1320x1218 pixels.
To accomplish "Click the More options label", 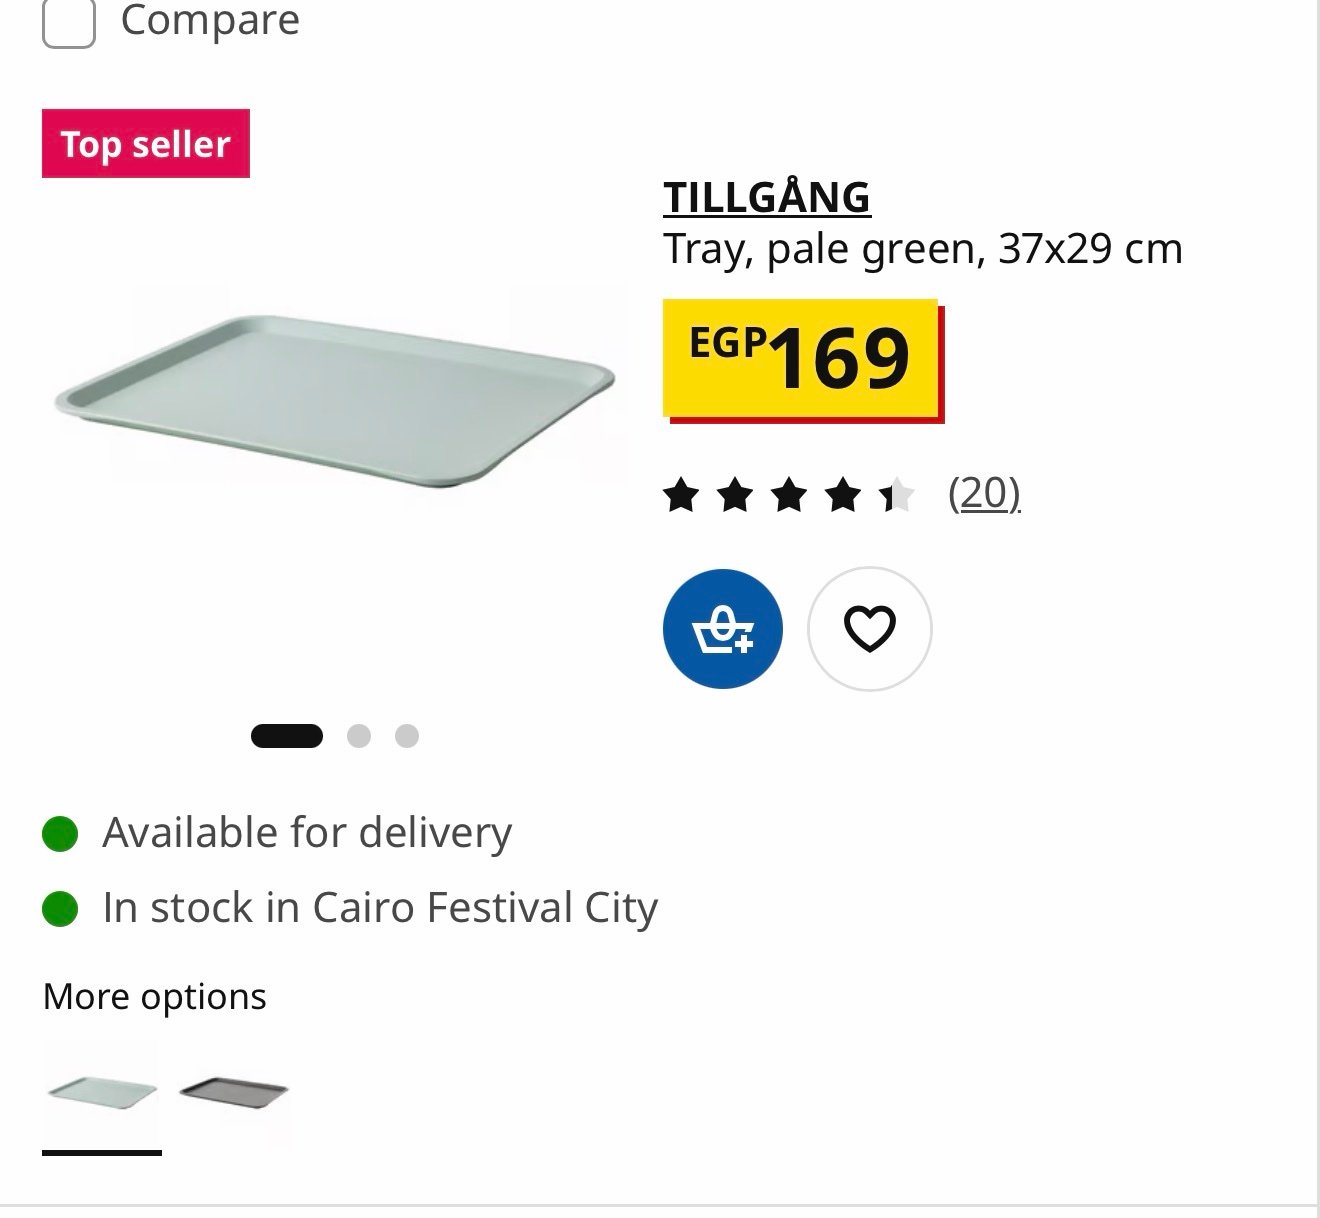I will click(155, 997).
